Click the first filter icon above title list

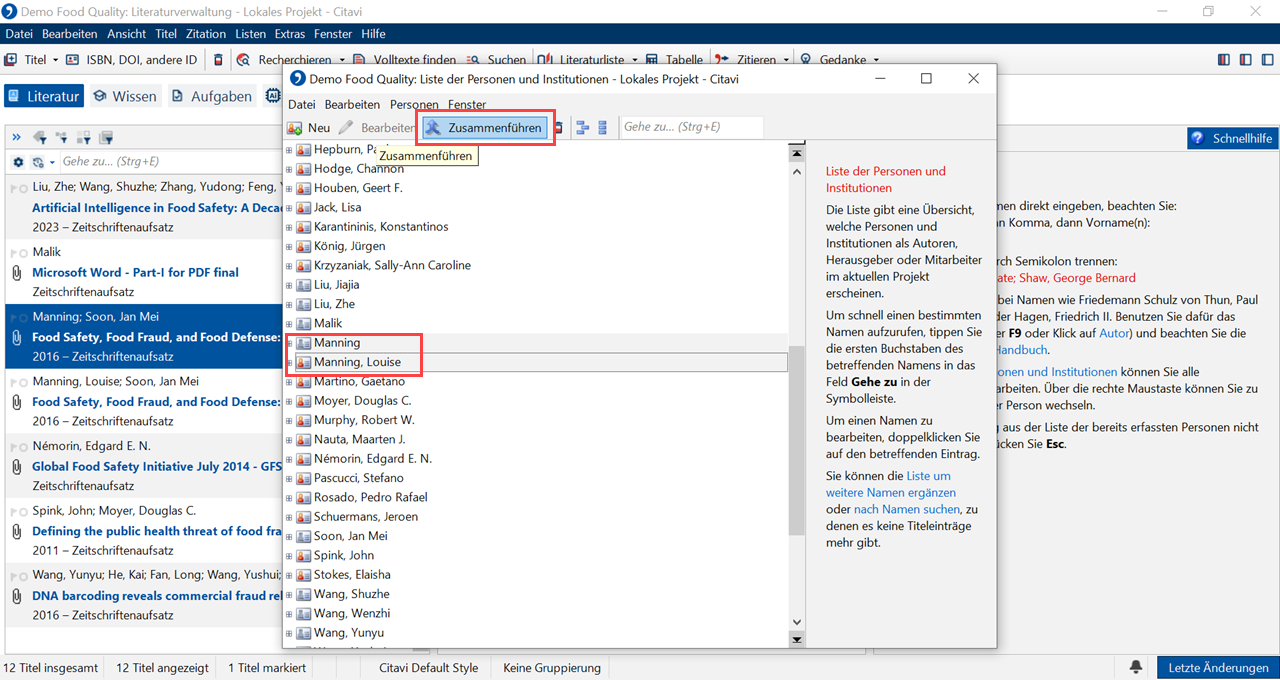click(x=40, y=137)
